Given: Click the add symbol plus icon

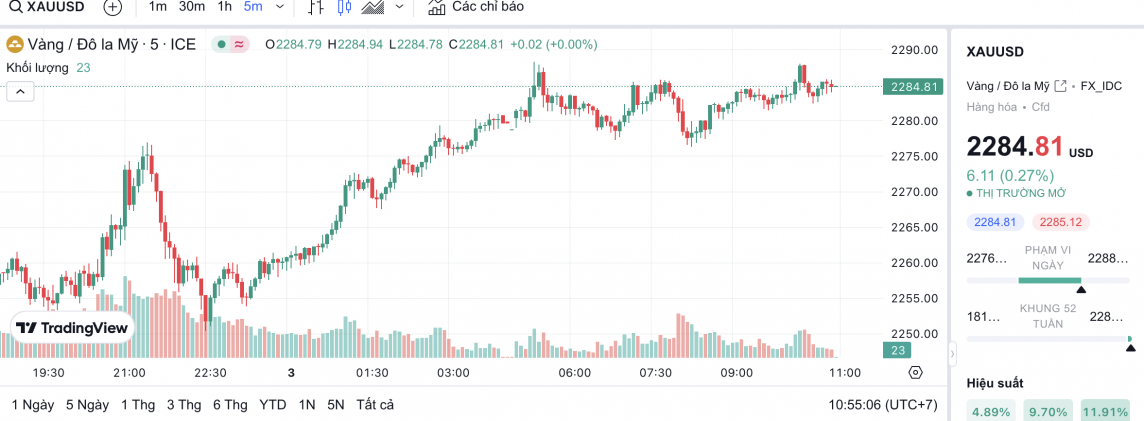Looking at the screenshot, I should click(x=113, y=7).
